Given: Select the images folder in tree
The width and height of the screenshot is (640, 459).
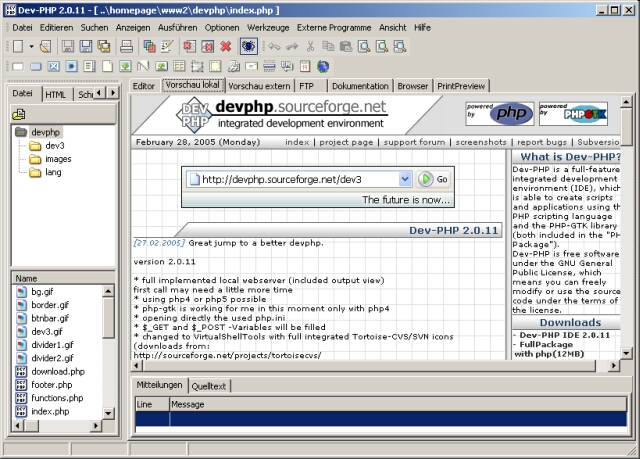Looking at the screenshot, I should coord(57,158).
